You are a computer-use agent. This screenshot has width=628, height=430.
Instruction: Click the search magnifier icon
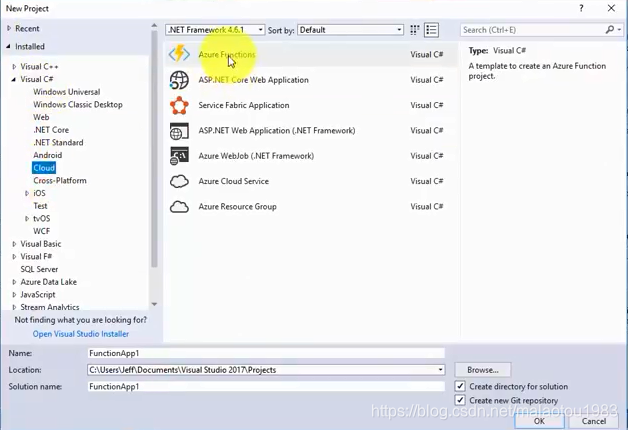point(610,30)
